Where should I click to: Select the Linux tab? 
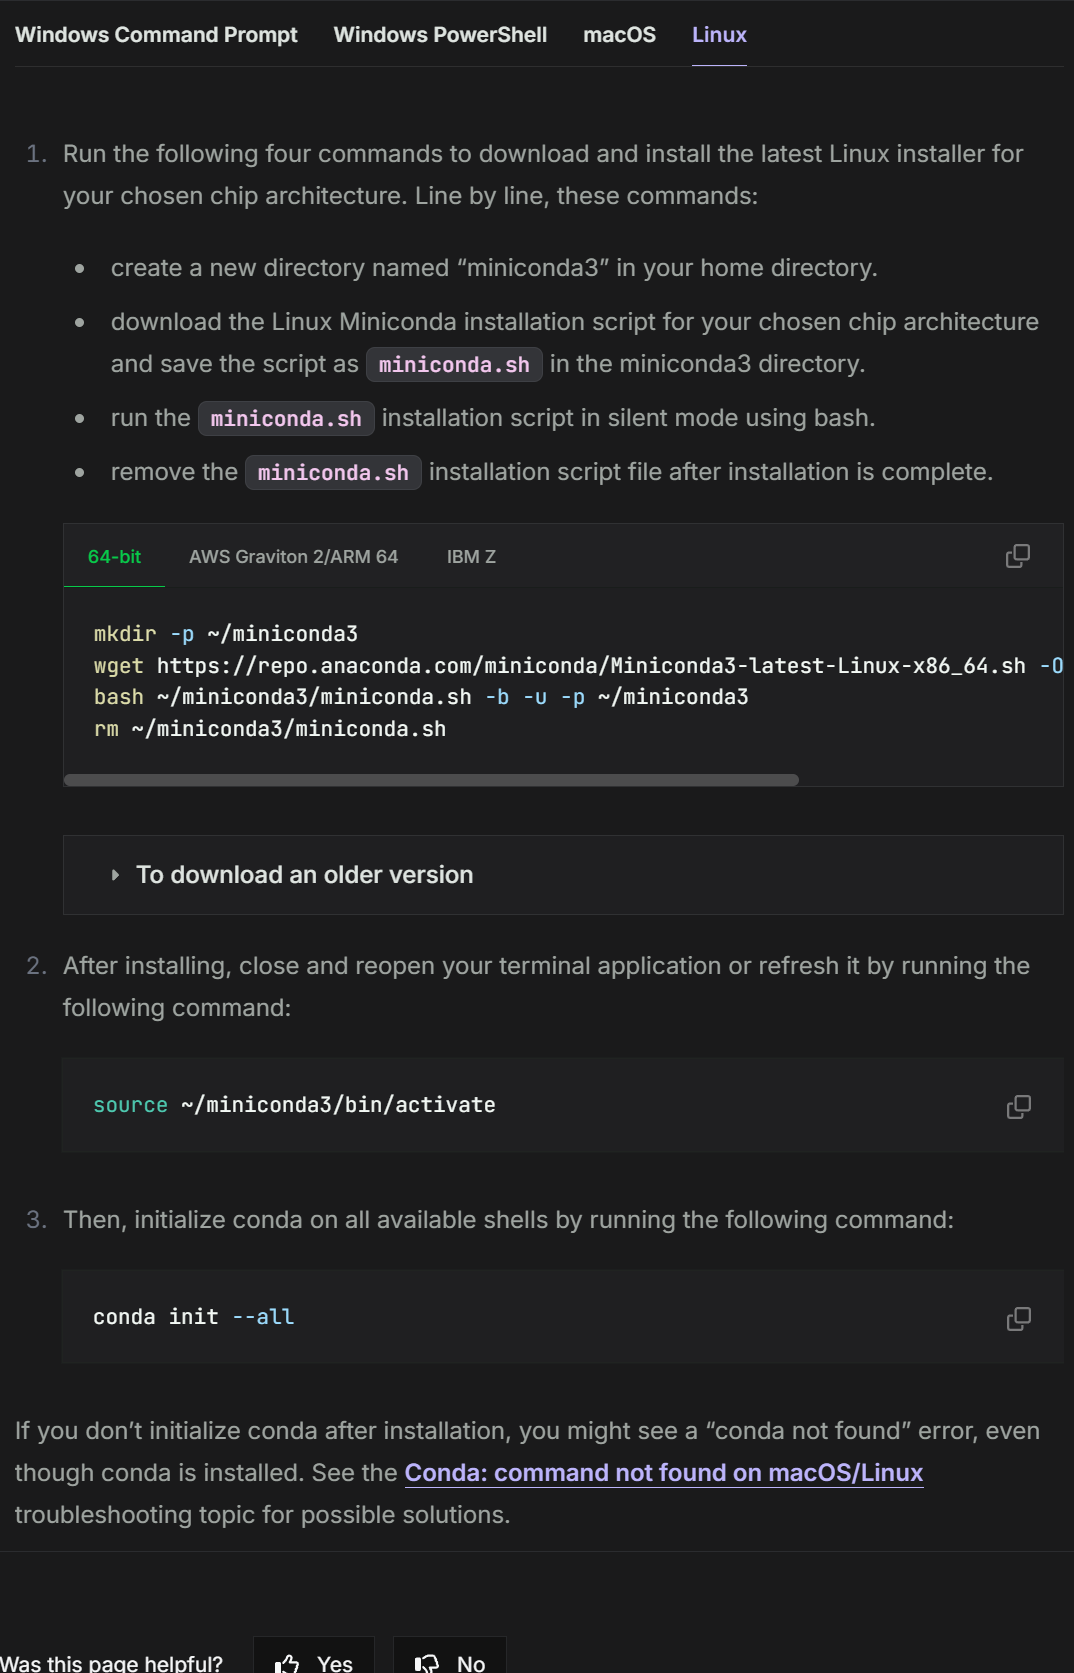pyautogui.click(x=719, y=35)
